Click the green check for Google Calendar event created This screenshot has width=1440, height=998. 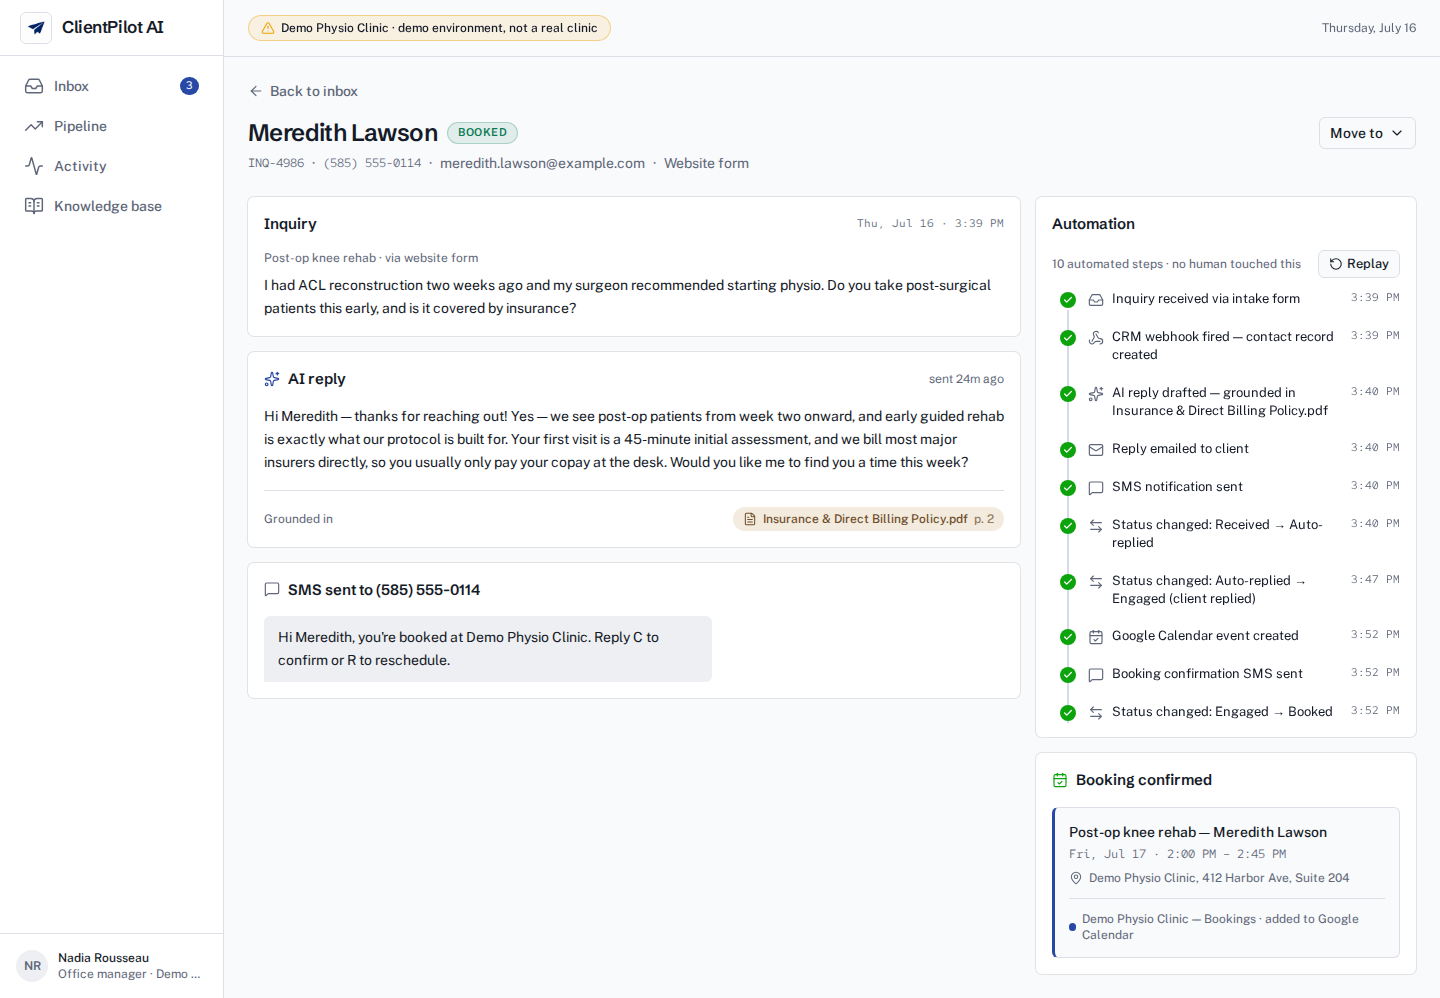1068,637
